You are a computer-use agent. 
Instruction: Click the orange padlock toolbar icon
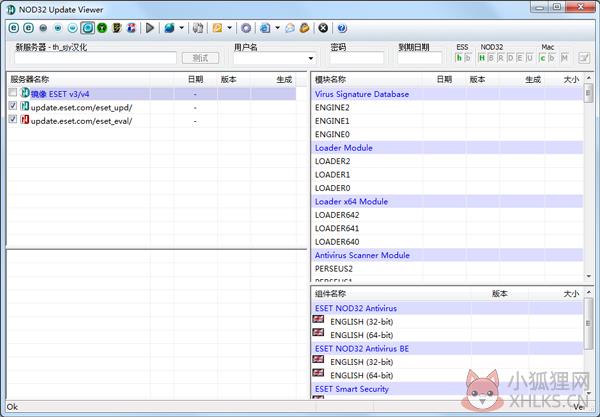point(305,28)
